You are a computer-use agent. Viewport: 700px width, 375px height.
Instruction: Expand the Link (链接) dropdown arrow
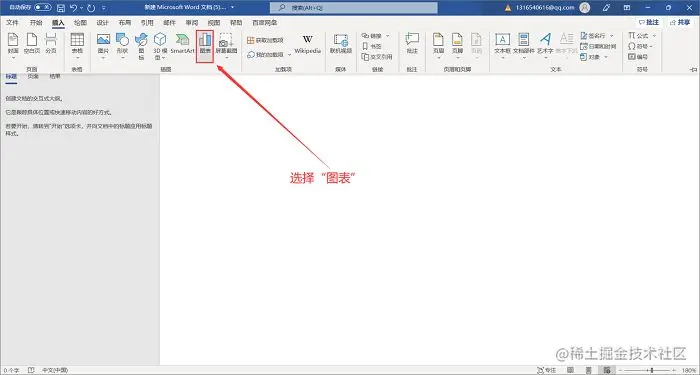tap(388, 36)
